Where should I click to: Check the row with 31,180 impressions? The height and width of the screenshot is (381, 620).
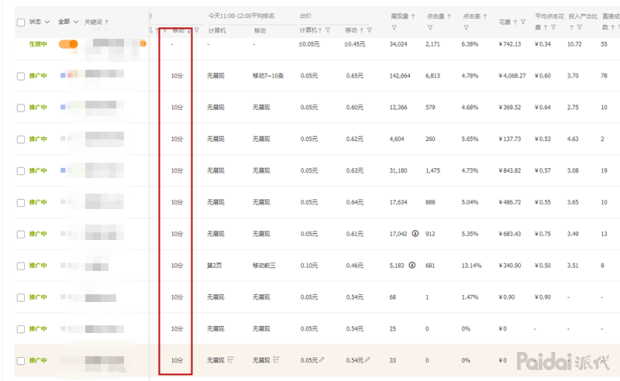(21, 171)
